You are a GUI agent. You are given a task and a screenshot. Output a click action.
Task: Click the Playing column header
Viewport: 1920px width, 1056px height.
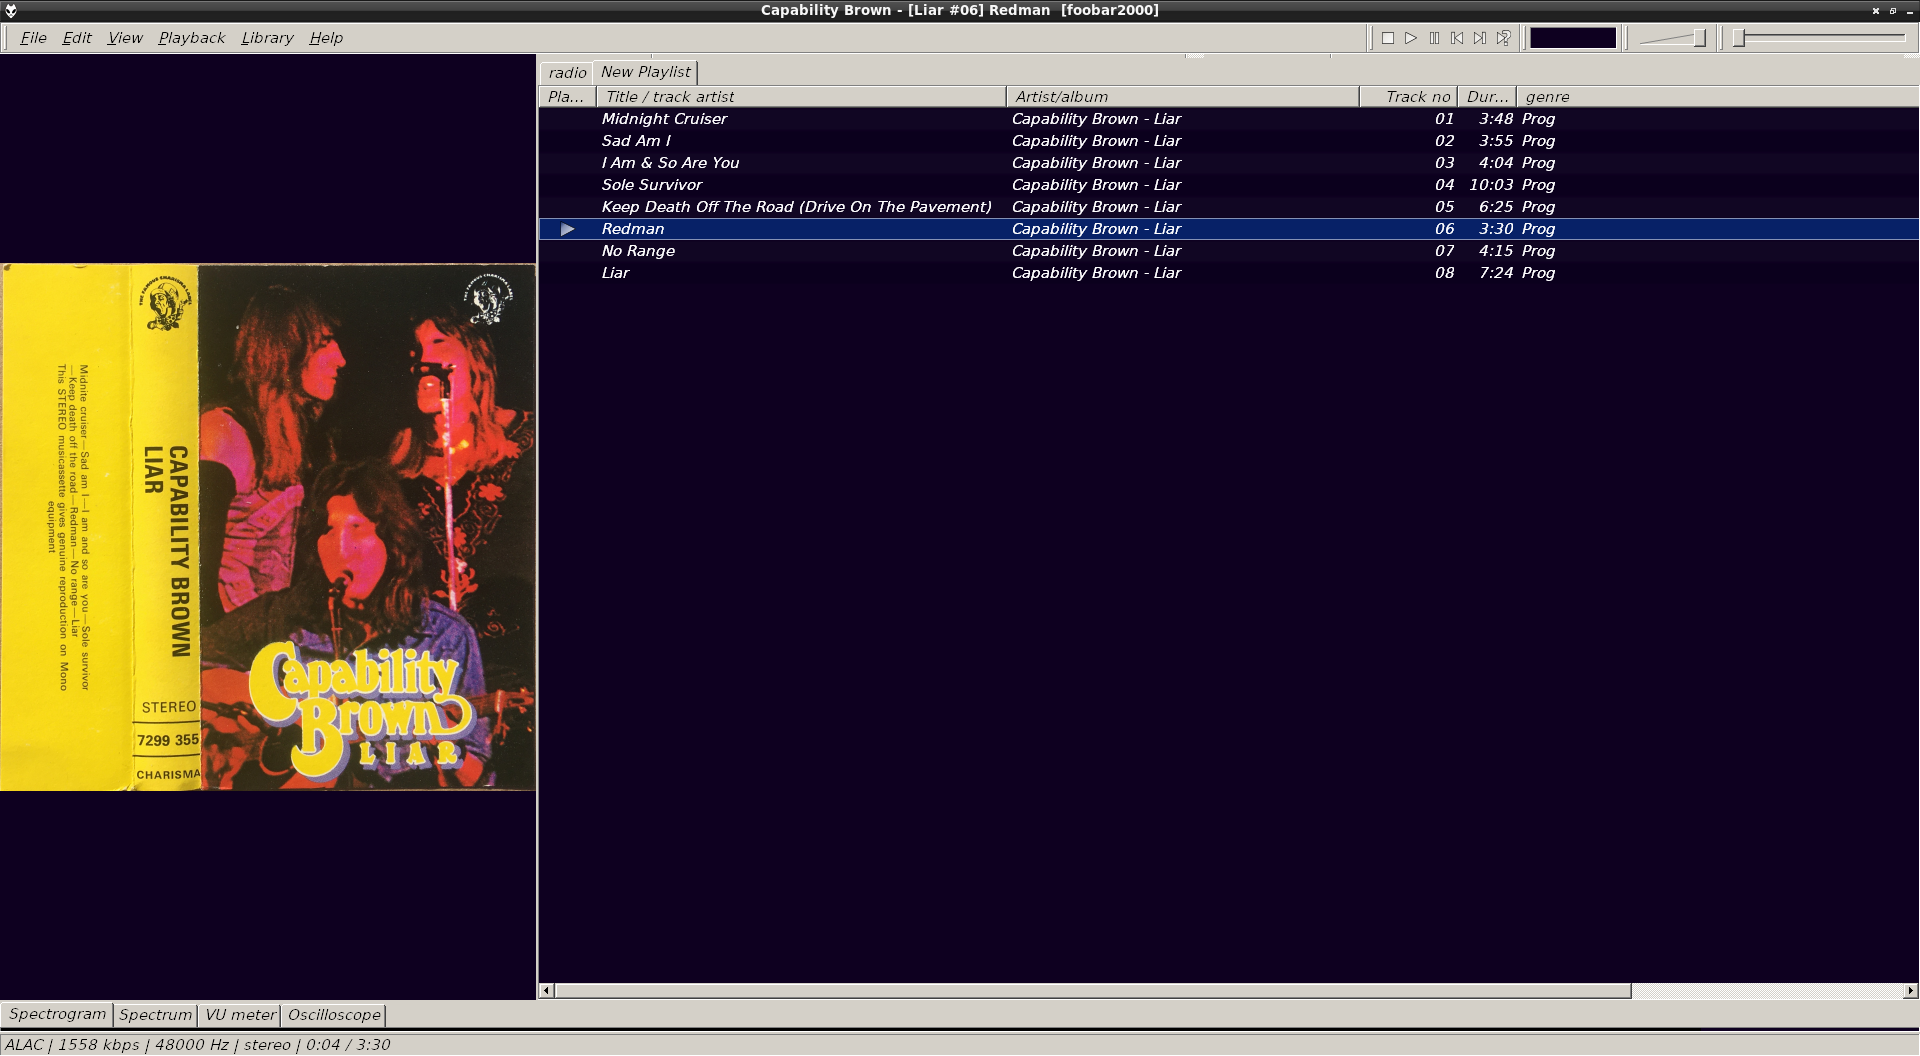click(567, 97)
